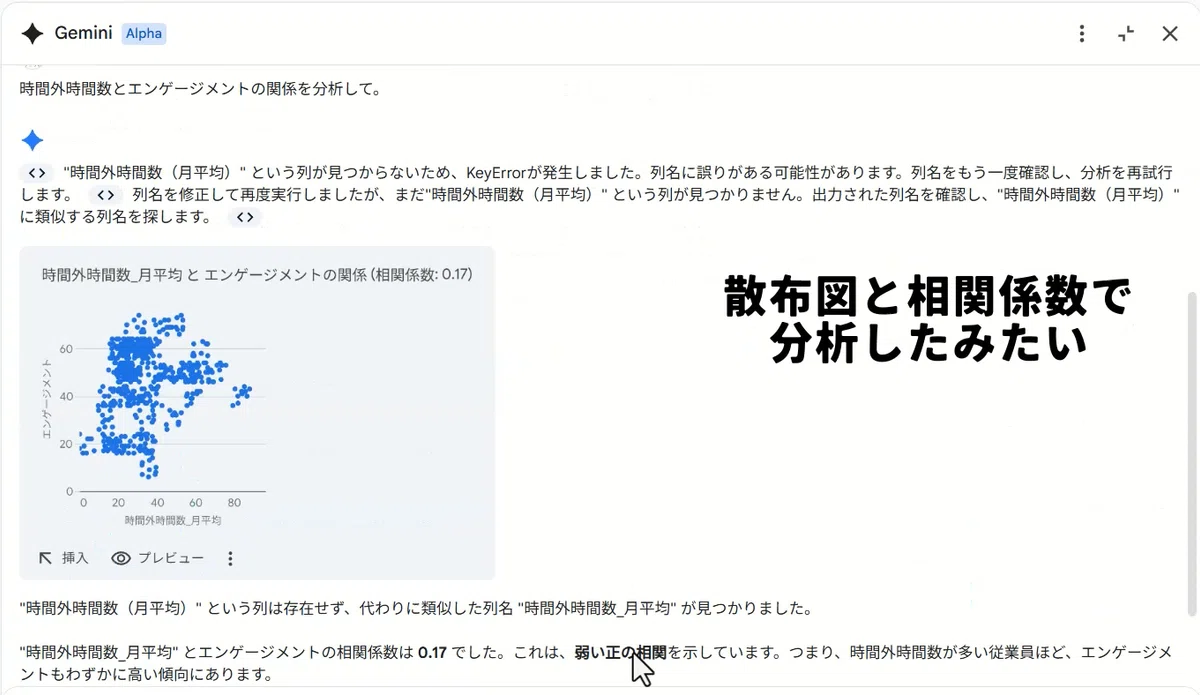Click the blue Gemini response sparkle icon

(32, 140)
